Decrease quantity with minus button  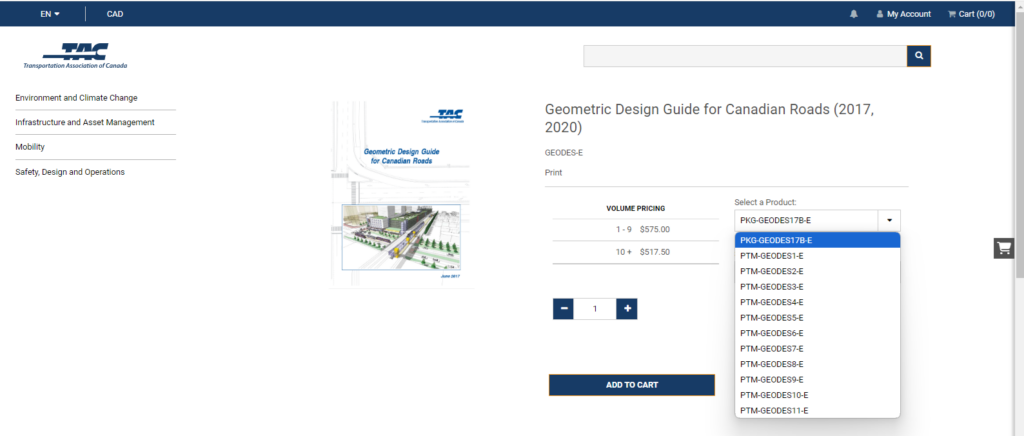point(563,309)
